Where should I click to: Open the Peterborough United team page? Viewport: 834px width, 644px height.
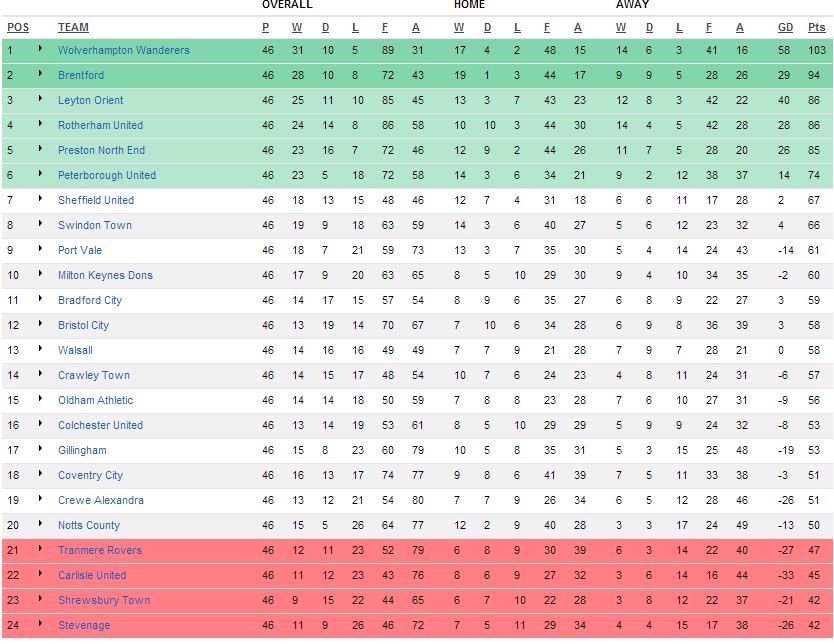click(107, 175)
